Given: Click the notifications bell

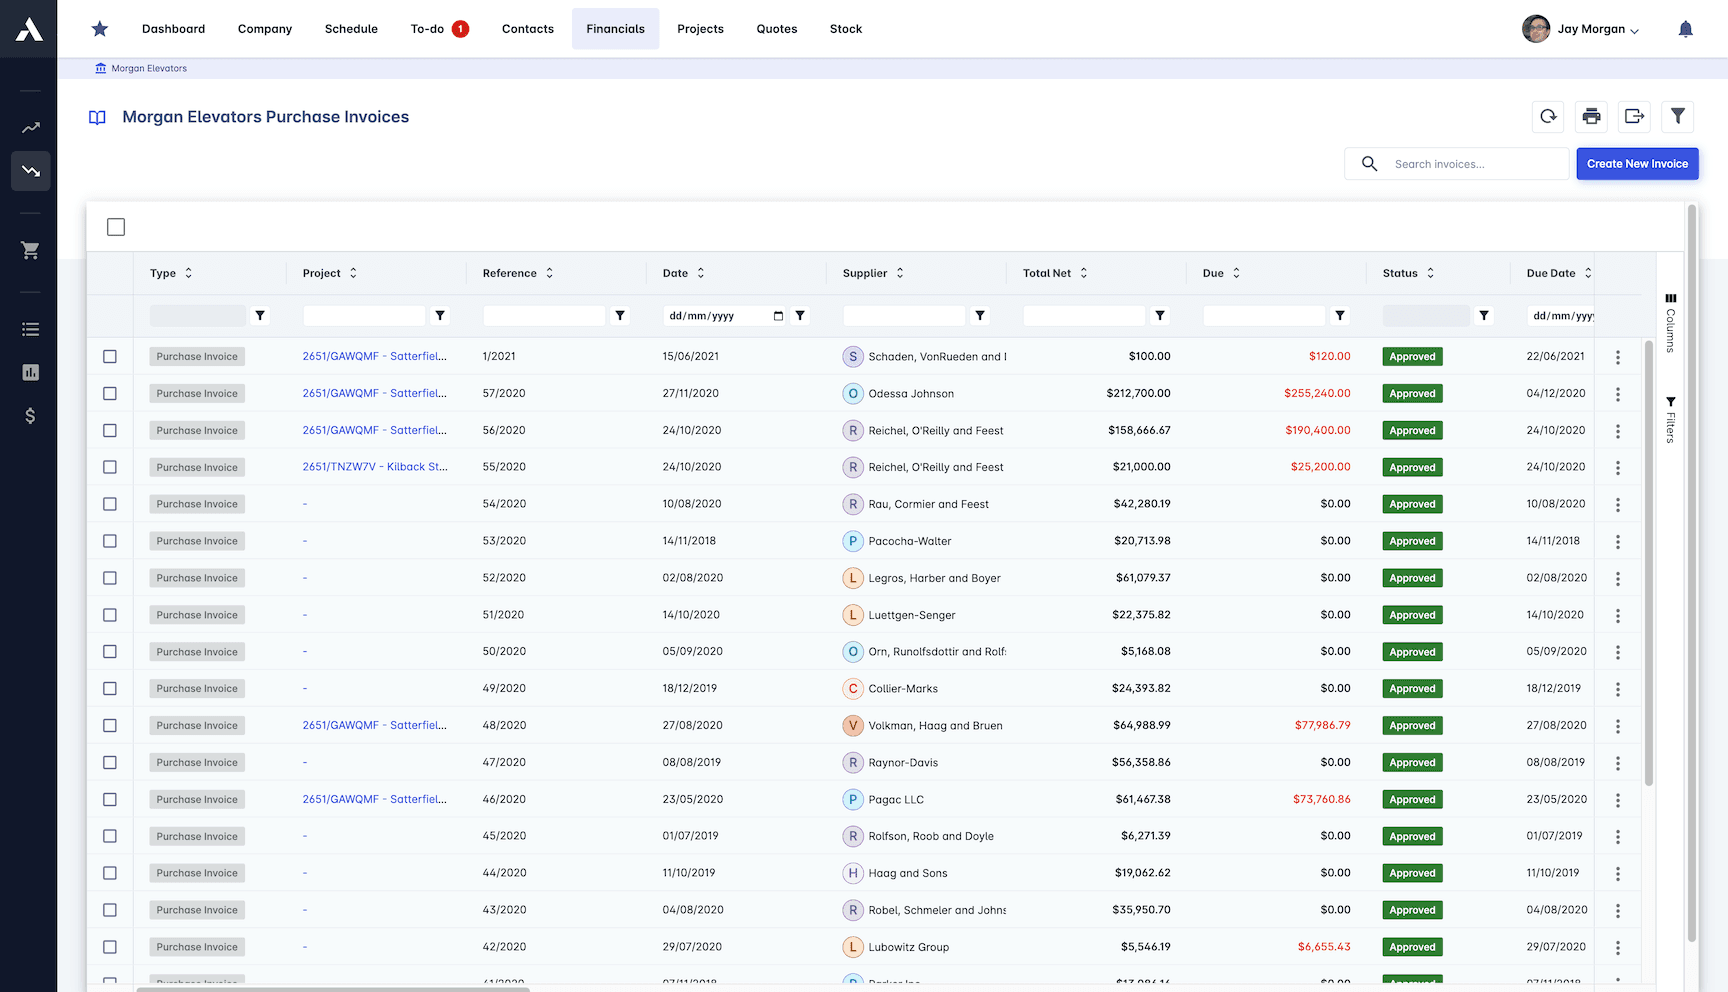Looking at the screenshot, I should [1686, 29].
